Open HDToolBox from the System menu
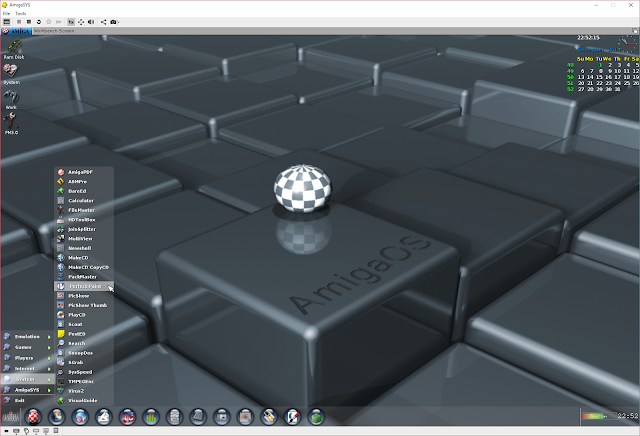Screen dimensions: 640x436 84,220
